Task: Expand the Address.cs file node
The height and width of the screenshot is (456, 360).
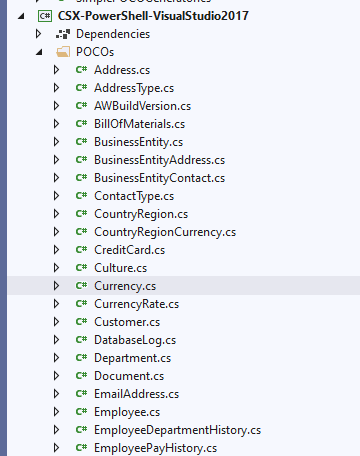Action: coord(56,70)
